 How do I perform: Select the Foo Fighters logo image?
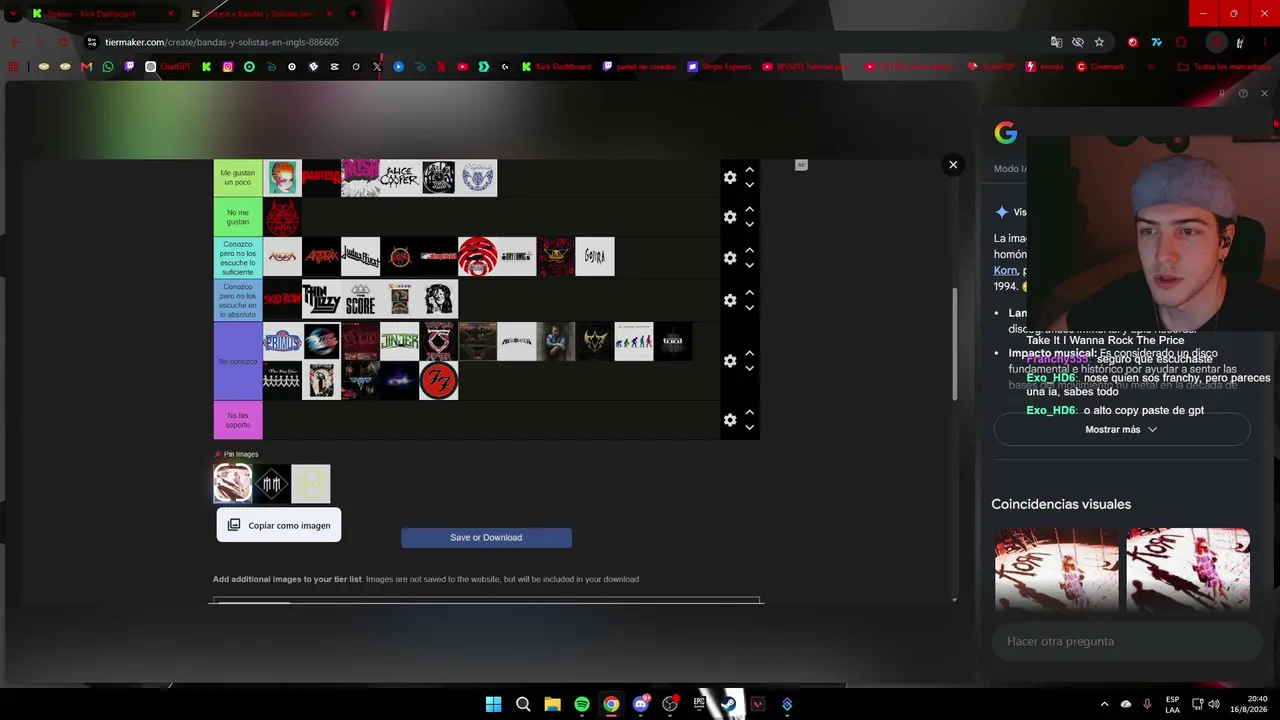pyautogui.click(x=438, y=380)
